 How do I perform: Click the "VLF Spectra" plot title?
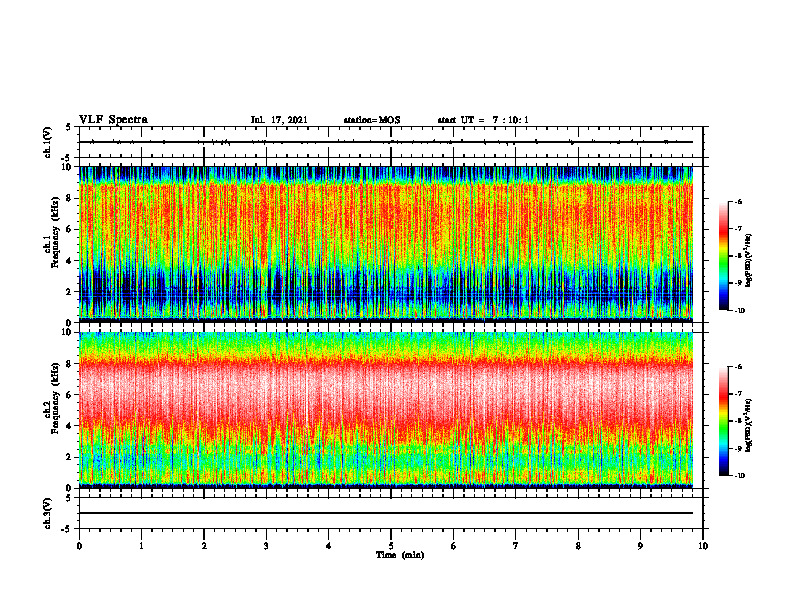pos(113,120)
